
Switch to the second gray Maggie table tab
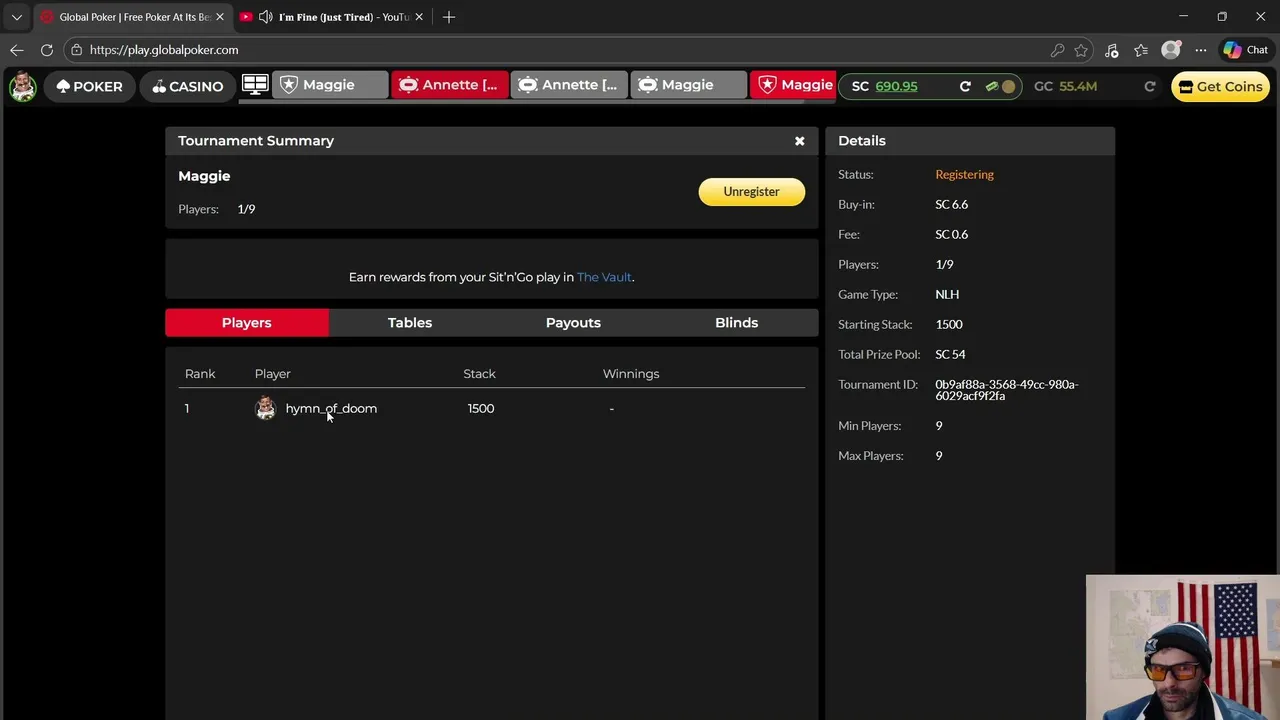689,85
